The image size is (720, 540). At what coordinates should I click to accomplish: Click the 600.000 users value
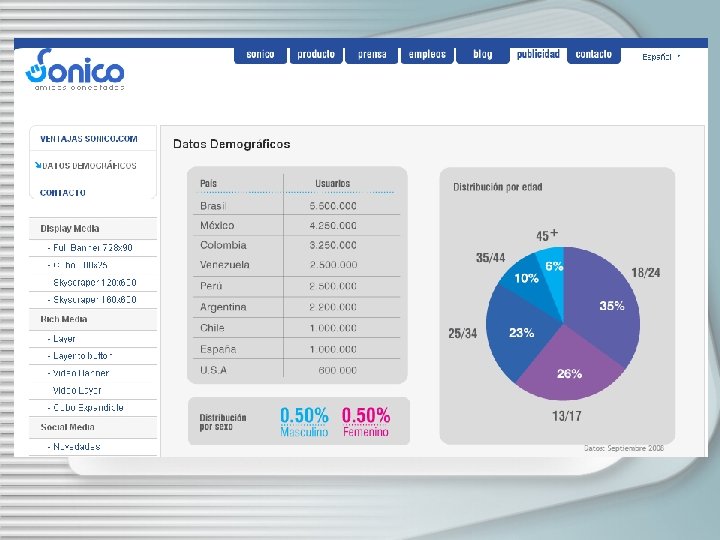coord(338,370)
